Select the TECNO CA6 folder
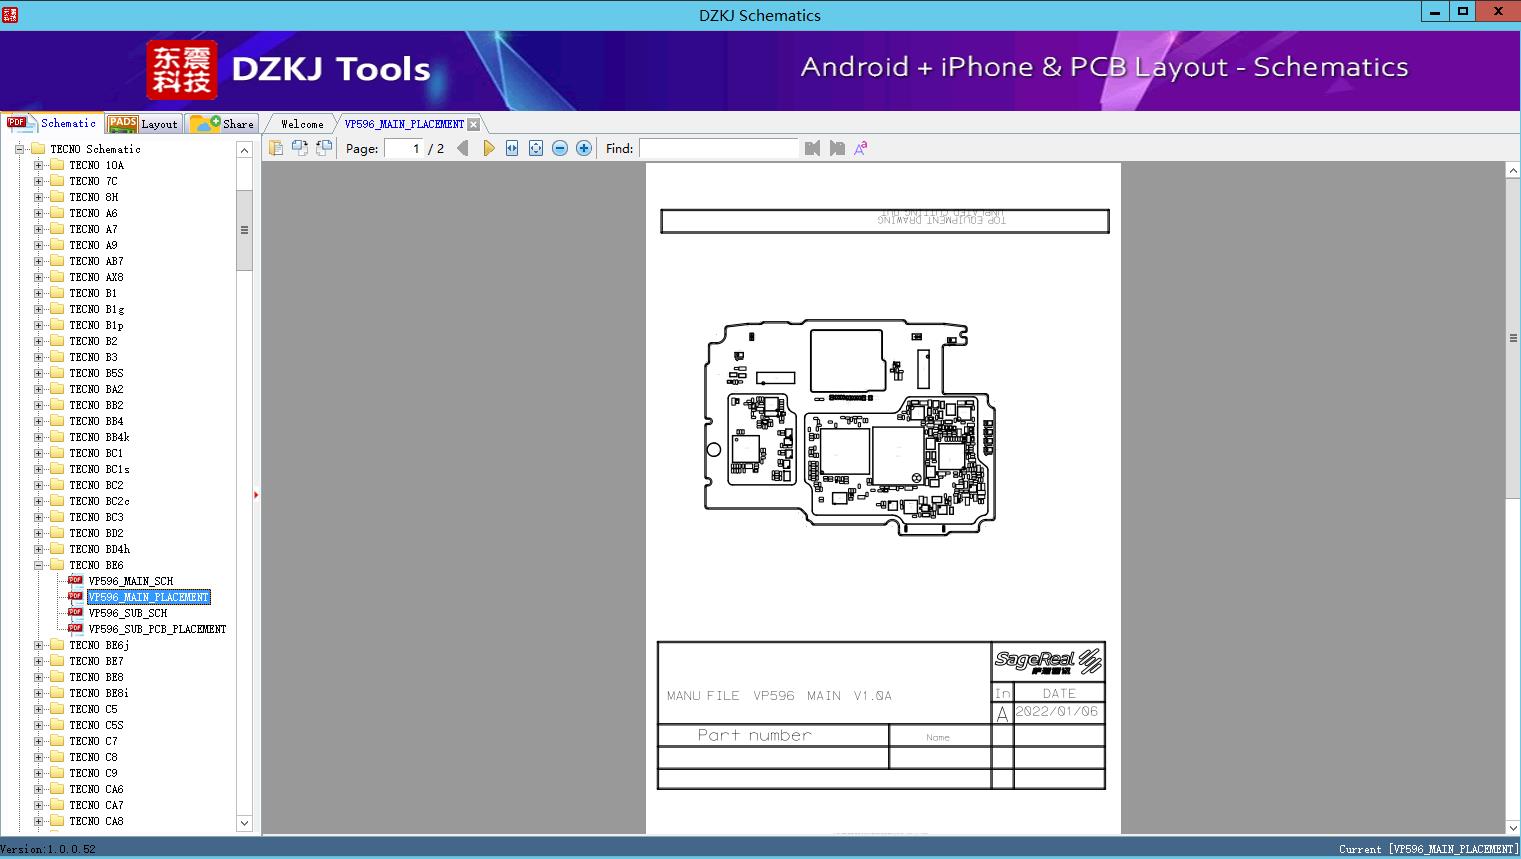 96,789
